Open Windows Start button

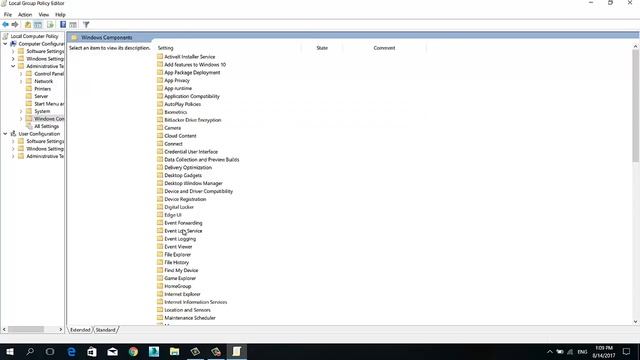pyautogui.click(x=10, y=351)
